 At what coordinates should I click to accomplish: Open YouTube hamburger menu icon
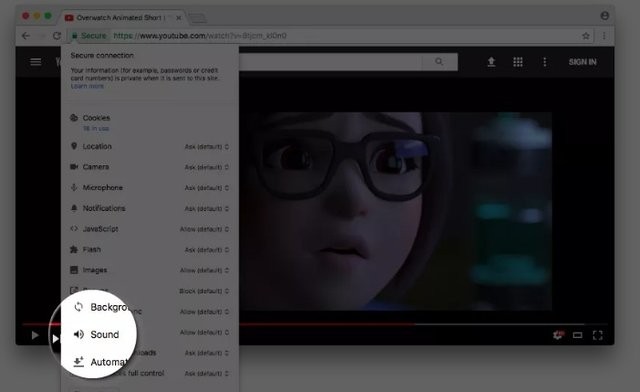(x=36, y=62)
